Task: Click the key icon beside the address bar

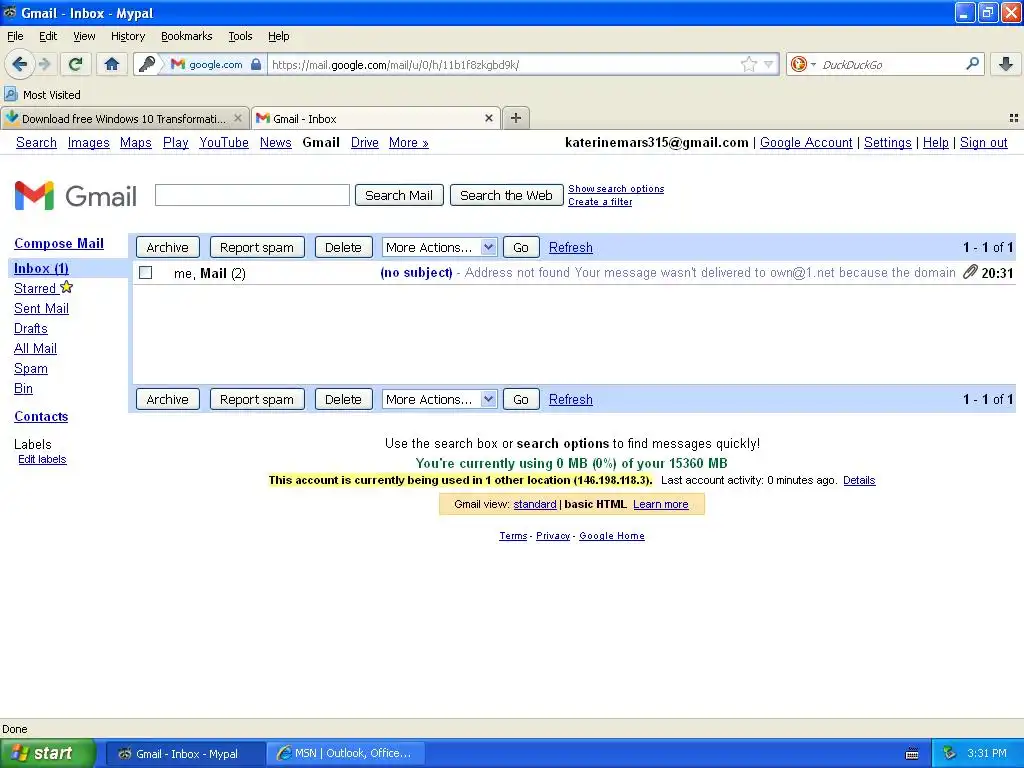Action: coord(148,64)
